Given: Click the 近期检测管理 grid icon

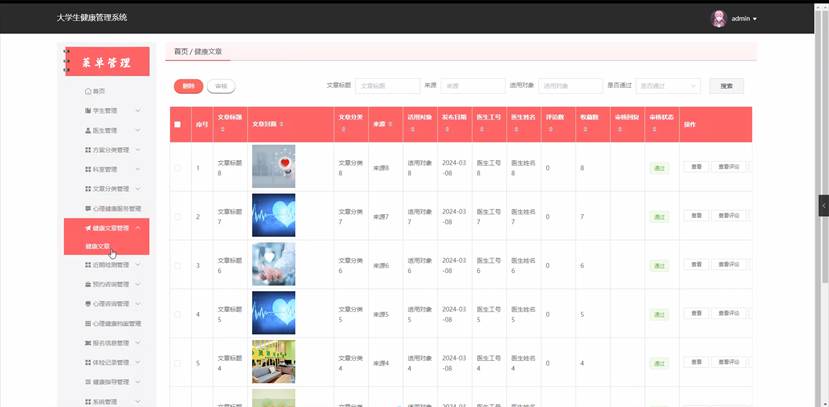Looking at the screenshot, I should 88,265.
